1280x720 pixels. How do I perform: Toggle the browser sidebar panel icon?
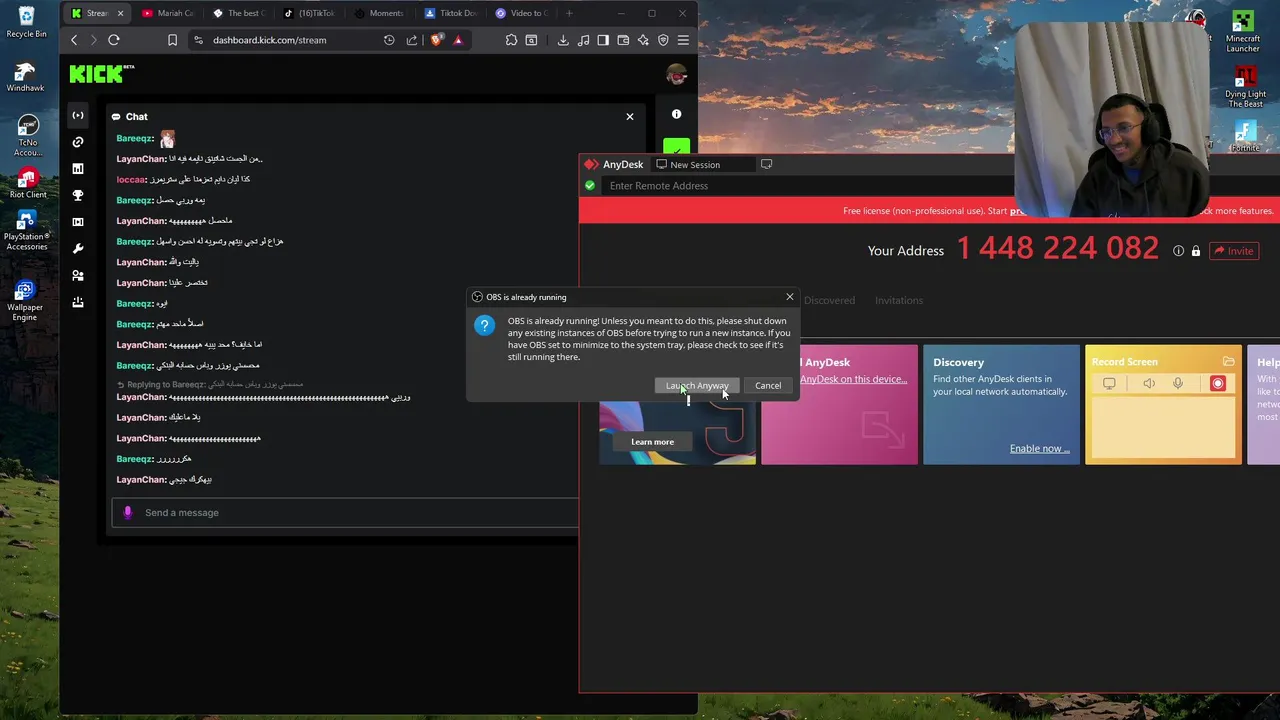click(x=603, y=40)
